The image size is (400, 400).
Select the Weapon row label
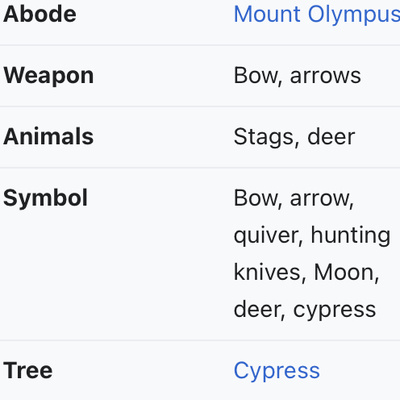49,76
